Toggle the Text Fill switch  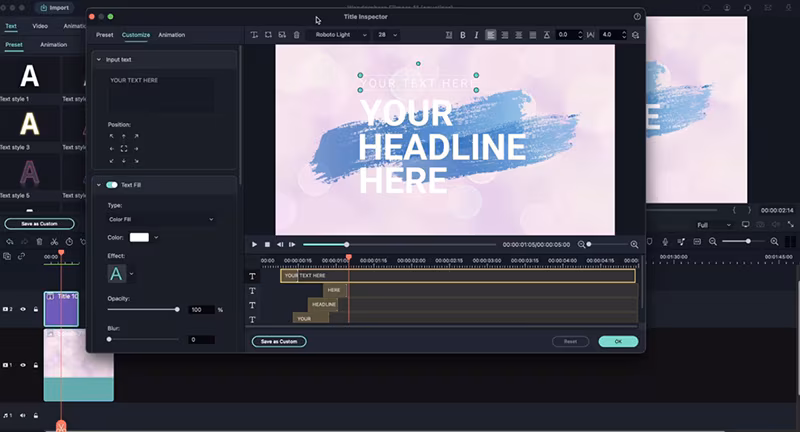pyautogui.click(x=112, y=185)
